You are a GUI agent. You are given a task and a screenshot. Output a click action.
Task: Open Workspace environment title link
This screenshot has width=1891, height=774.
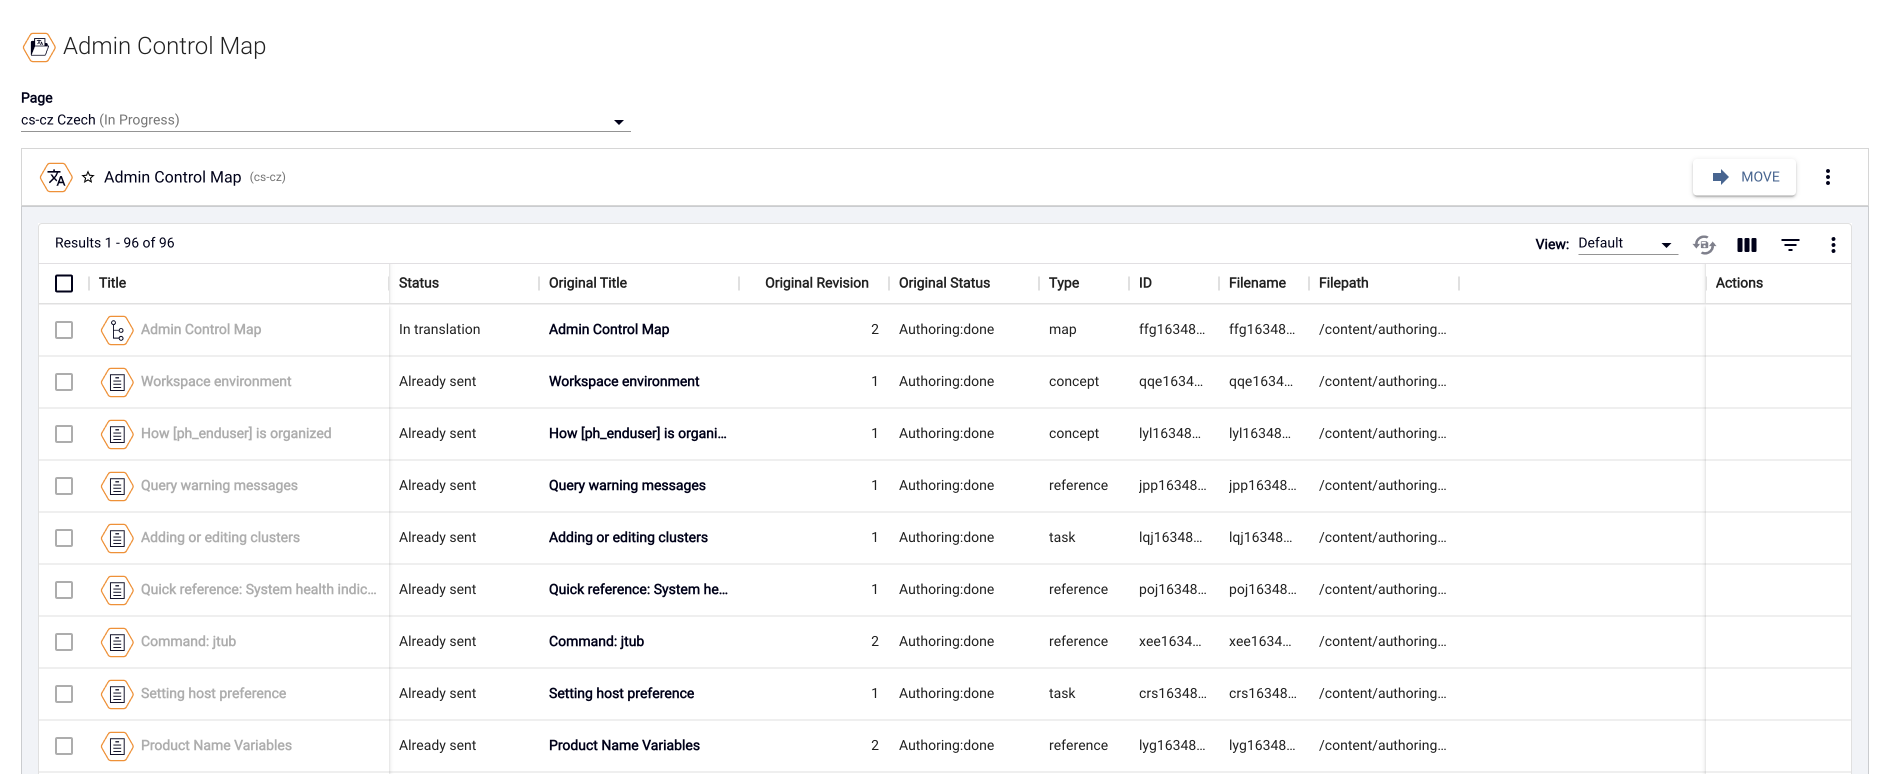click(x=216, y=382)
